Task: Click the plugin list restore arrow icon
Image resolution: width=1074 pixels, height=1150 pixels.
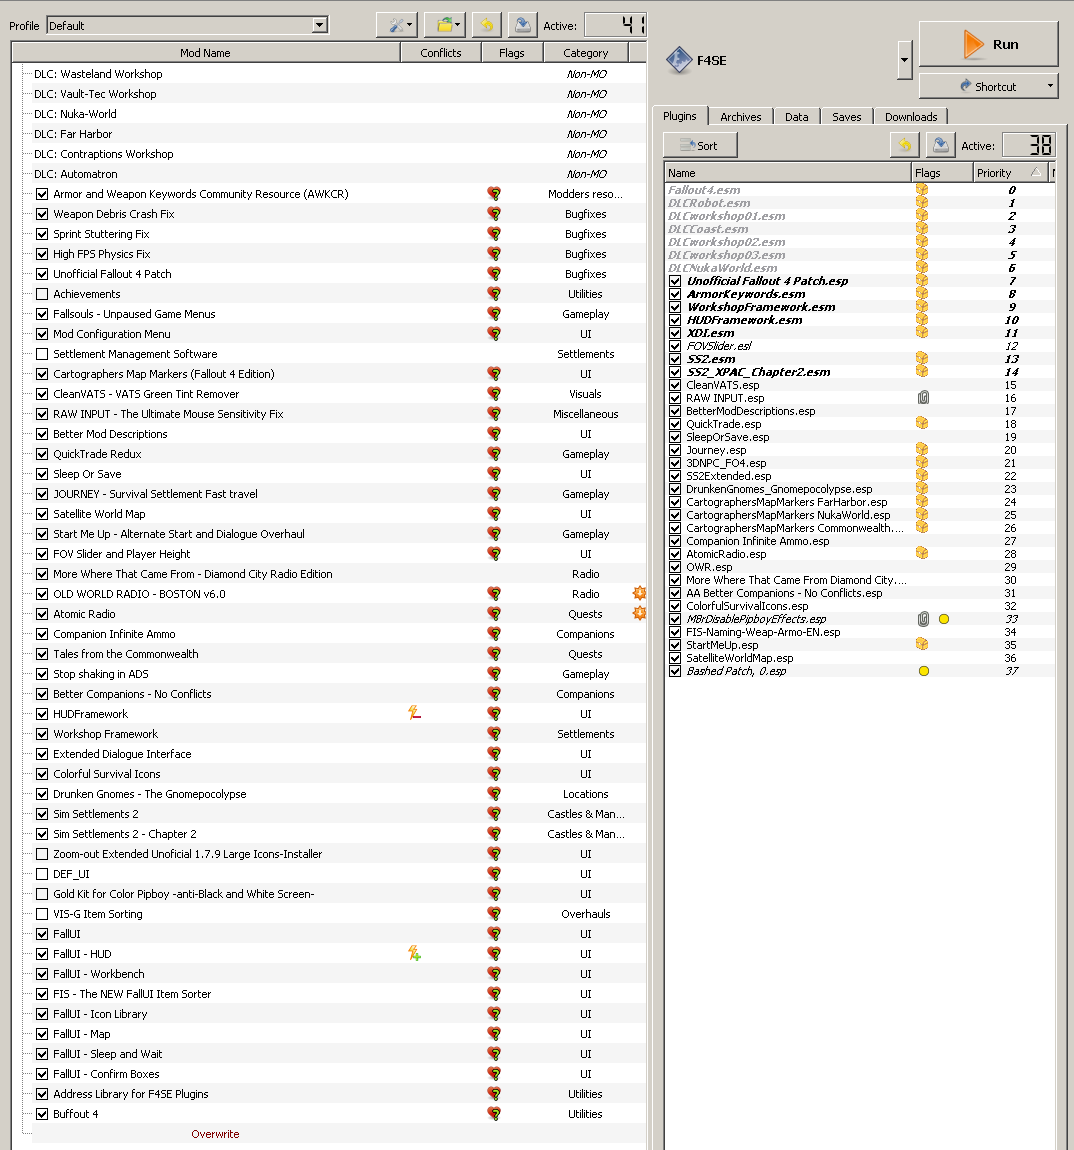Action: (x=905, y=145)
